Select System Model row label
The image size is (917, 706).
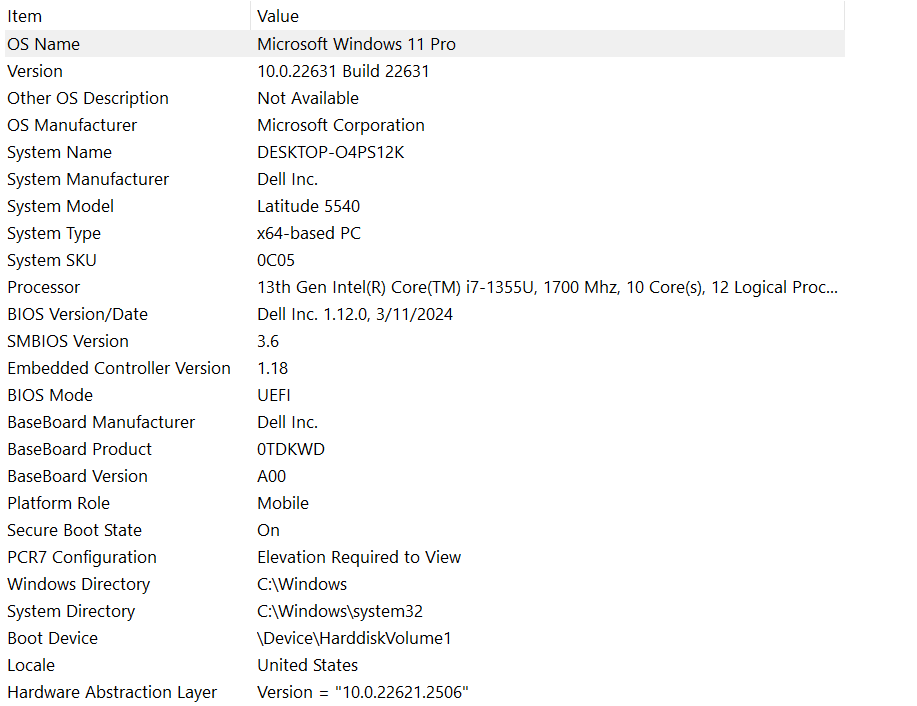tap(60, 206)
